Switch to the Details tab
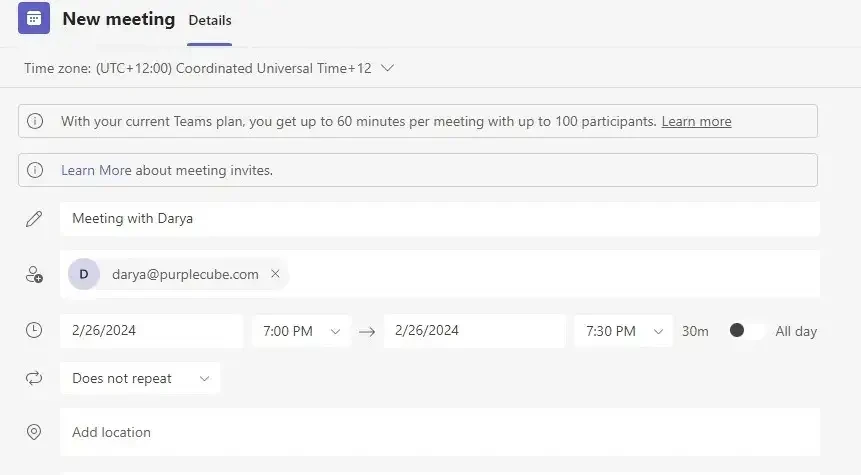The width and height of the screenshot is (861, 475). point(210,20)
